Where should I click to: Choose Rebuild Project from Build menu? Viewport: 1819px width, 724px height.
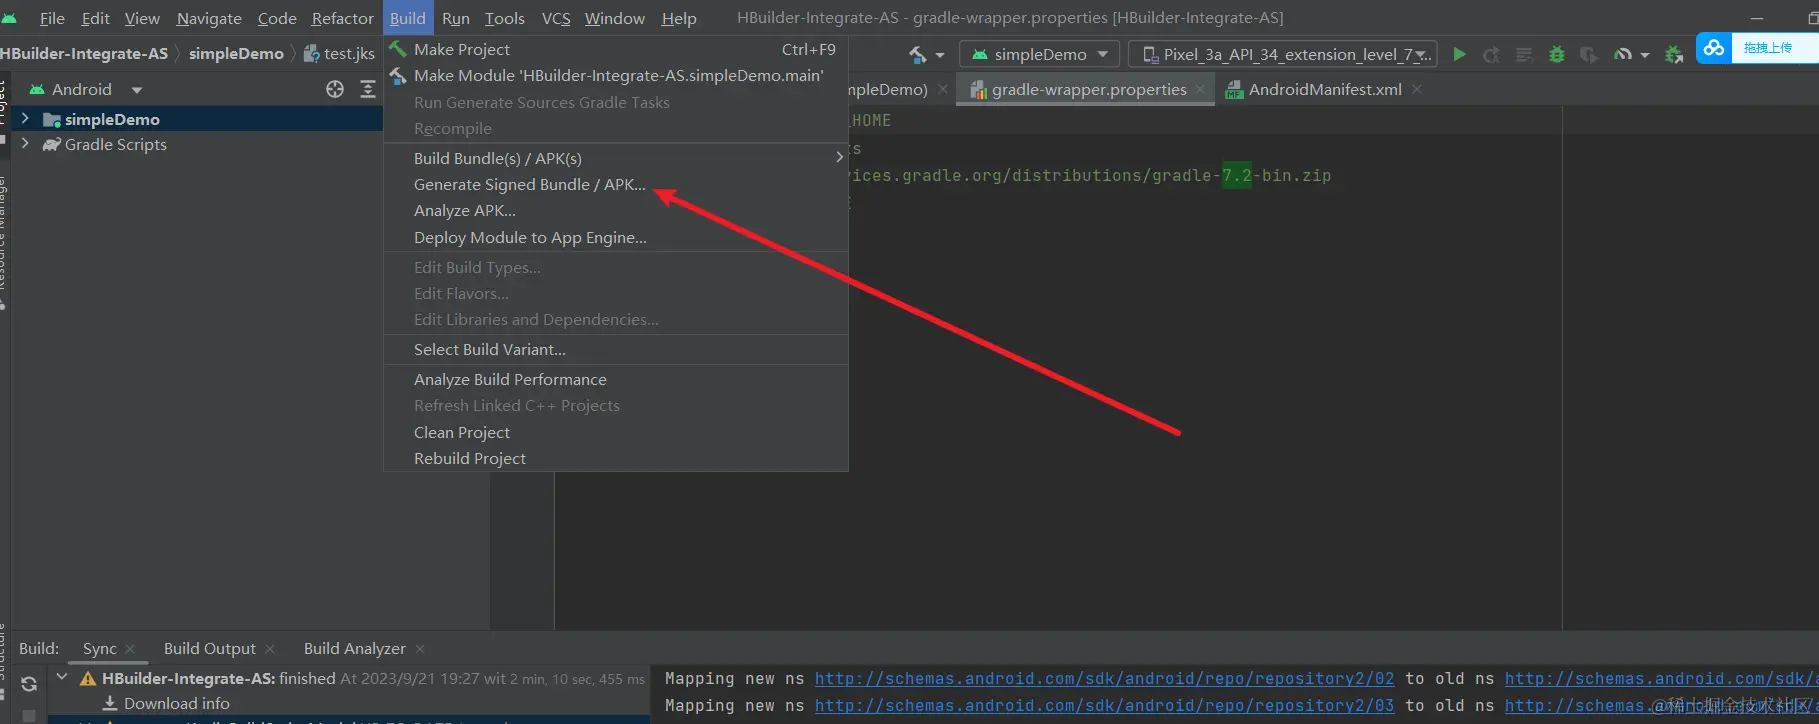coord(469,459)
